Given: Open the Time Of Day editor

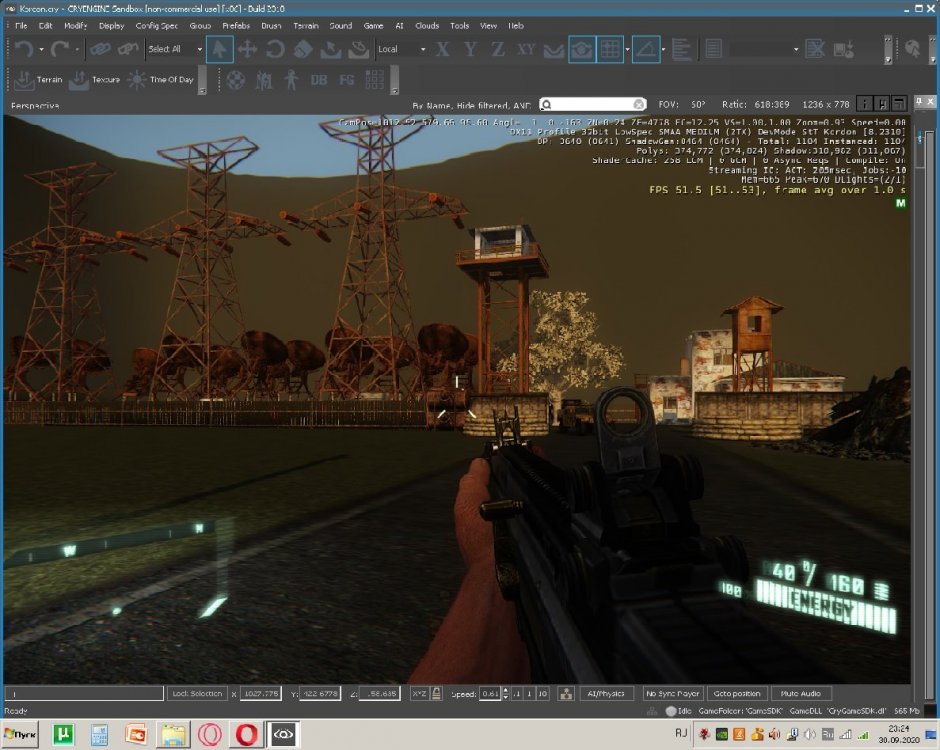Looking at the screenshot, I should (161, 80).
